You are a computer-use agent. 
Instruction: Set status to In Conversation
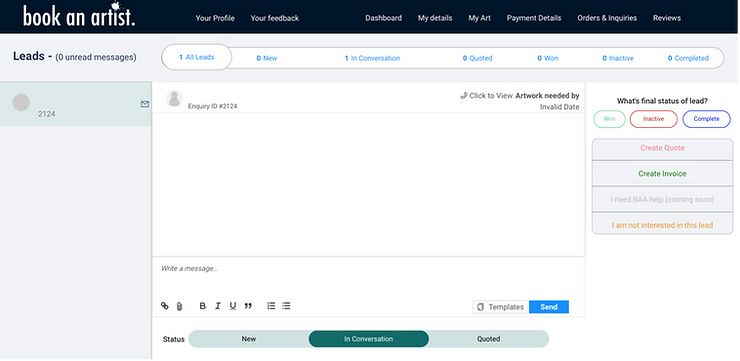tap(369, 339)
